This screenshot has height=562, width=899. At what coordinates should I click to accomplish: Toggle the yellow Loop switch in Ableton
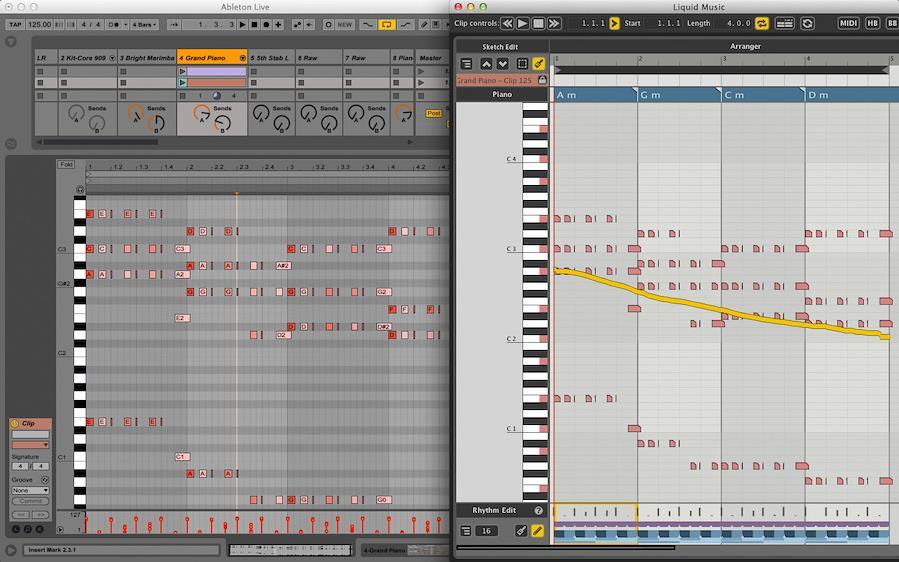(x=387, y=25)
